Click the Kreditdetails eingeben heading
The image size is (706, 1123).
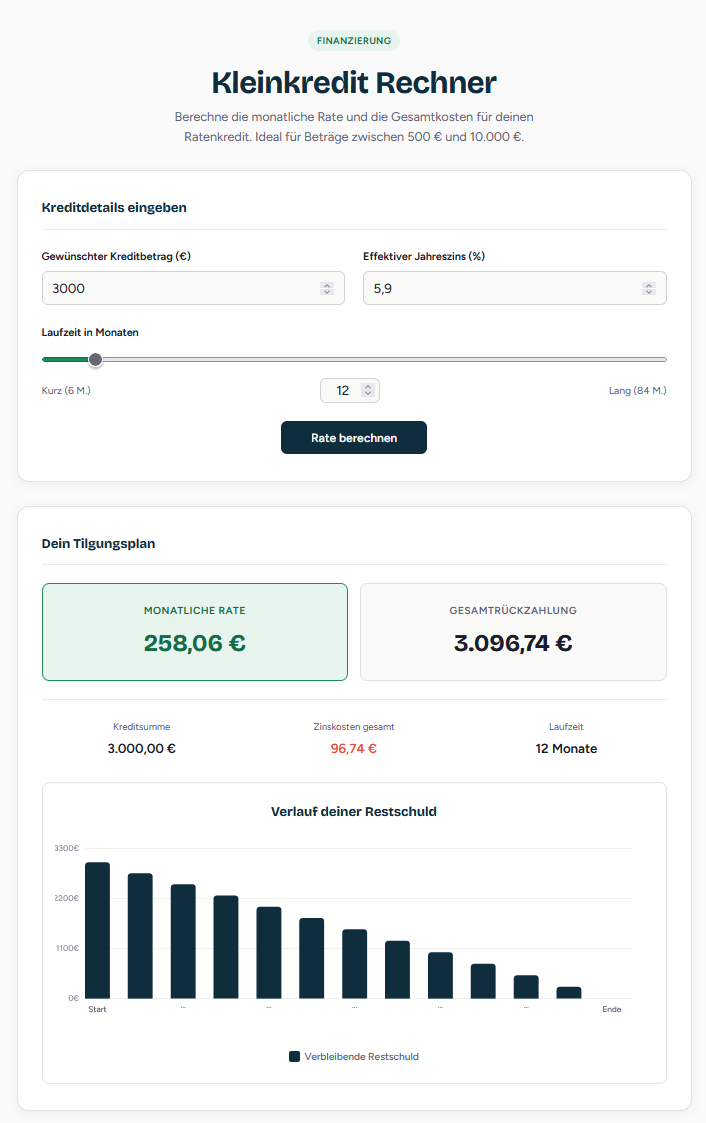[114, 208]
